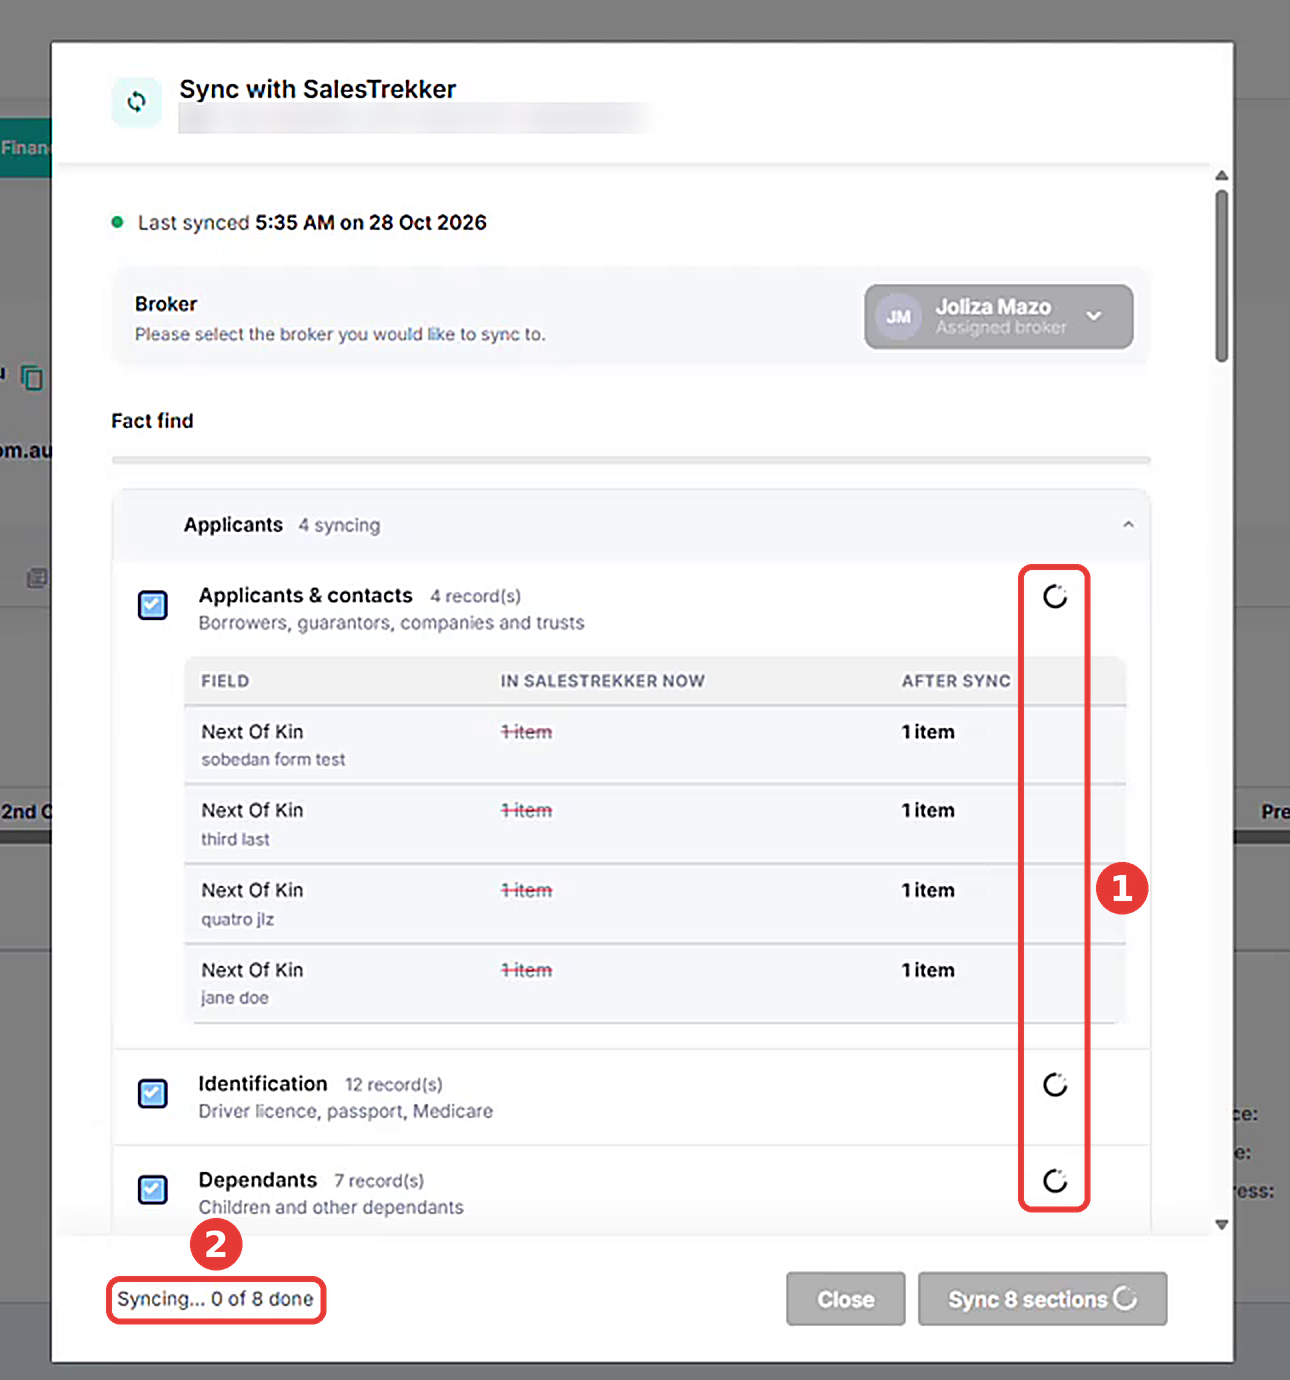Image resolution: width=1290 pixels, height=1380 pixels.
Task: Click the scrollbar up arrow in the dialog
Action: click(1221, 176)
